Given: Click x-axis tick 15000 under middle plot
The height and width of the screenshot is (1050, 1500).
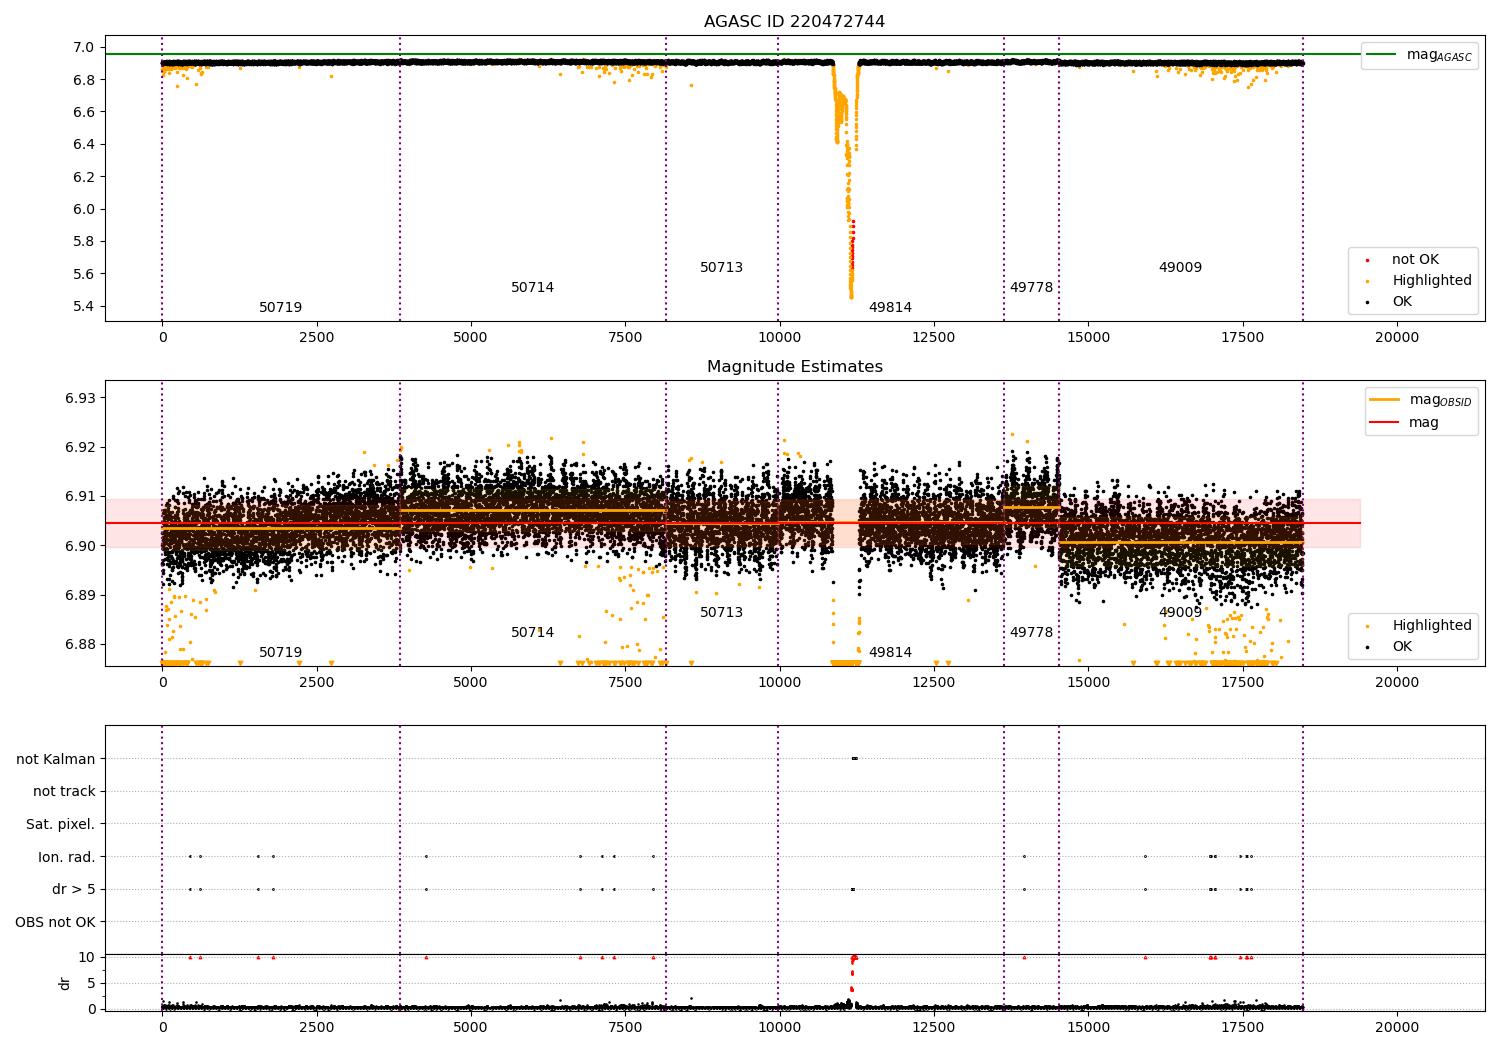Looking at the screenshot, I should coord(1088,683).
